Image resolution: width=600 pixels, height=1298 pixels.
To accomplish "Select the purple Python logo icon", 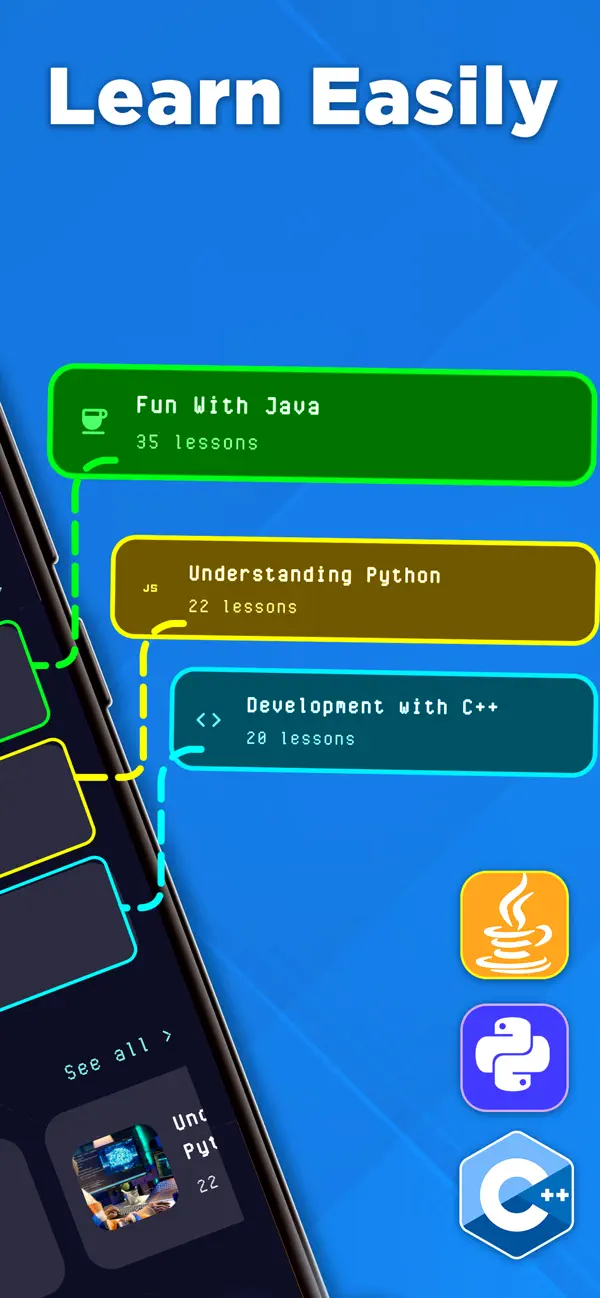I will click(514, 1058).
